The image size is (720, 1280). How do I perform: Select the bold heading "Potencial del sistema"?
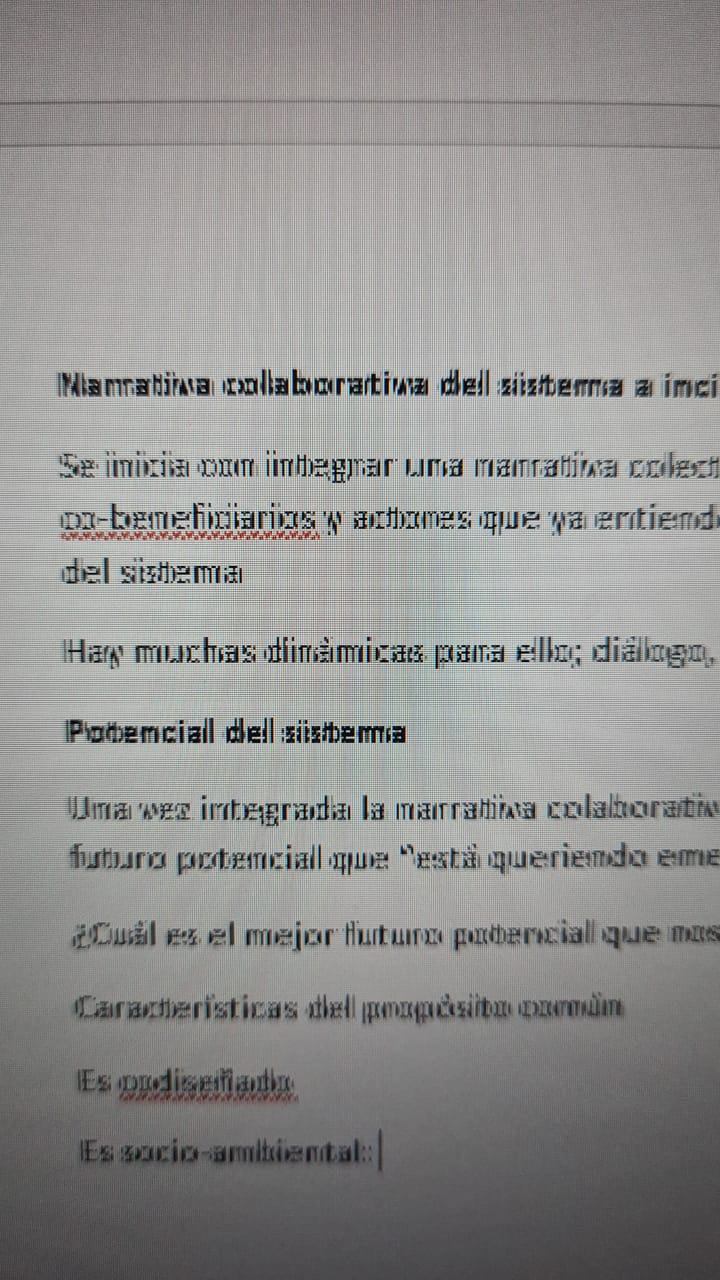click(236, 732)
